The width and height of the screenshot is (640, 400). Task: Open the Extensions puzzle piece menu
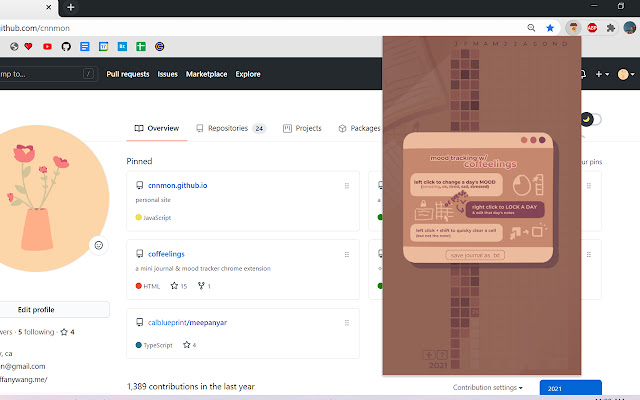(x=611, y=28)
